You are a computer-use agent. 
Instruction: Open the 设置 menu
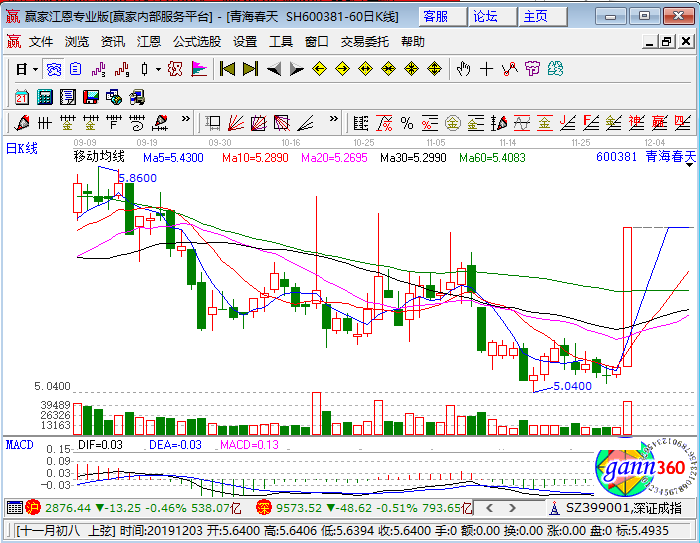[245, 42]
